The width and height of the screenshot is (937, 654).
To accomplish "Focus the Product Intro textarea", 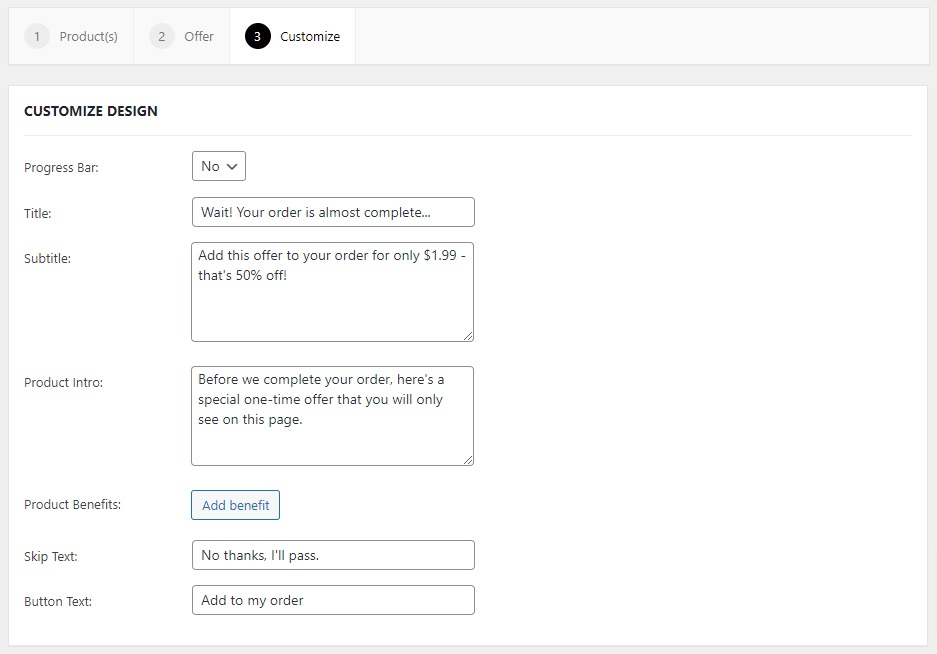I will point(332,414).
